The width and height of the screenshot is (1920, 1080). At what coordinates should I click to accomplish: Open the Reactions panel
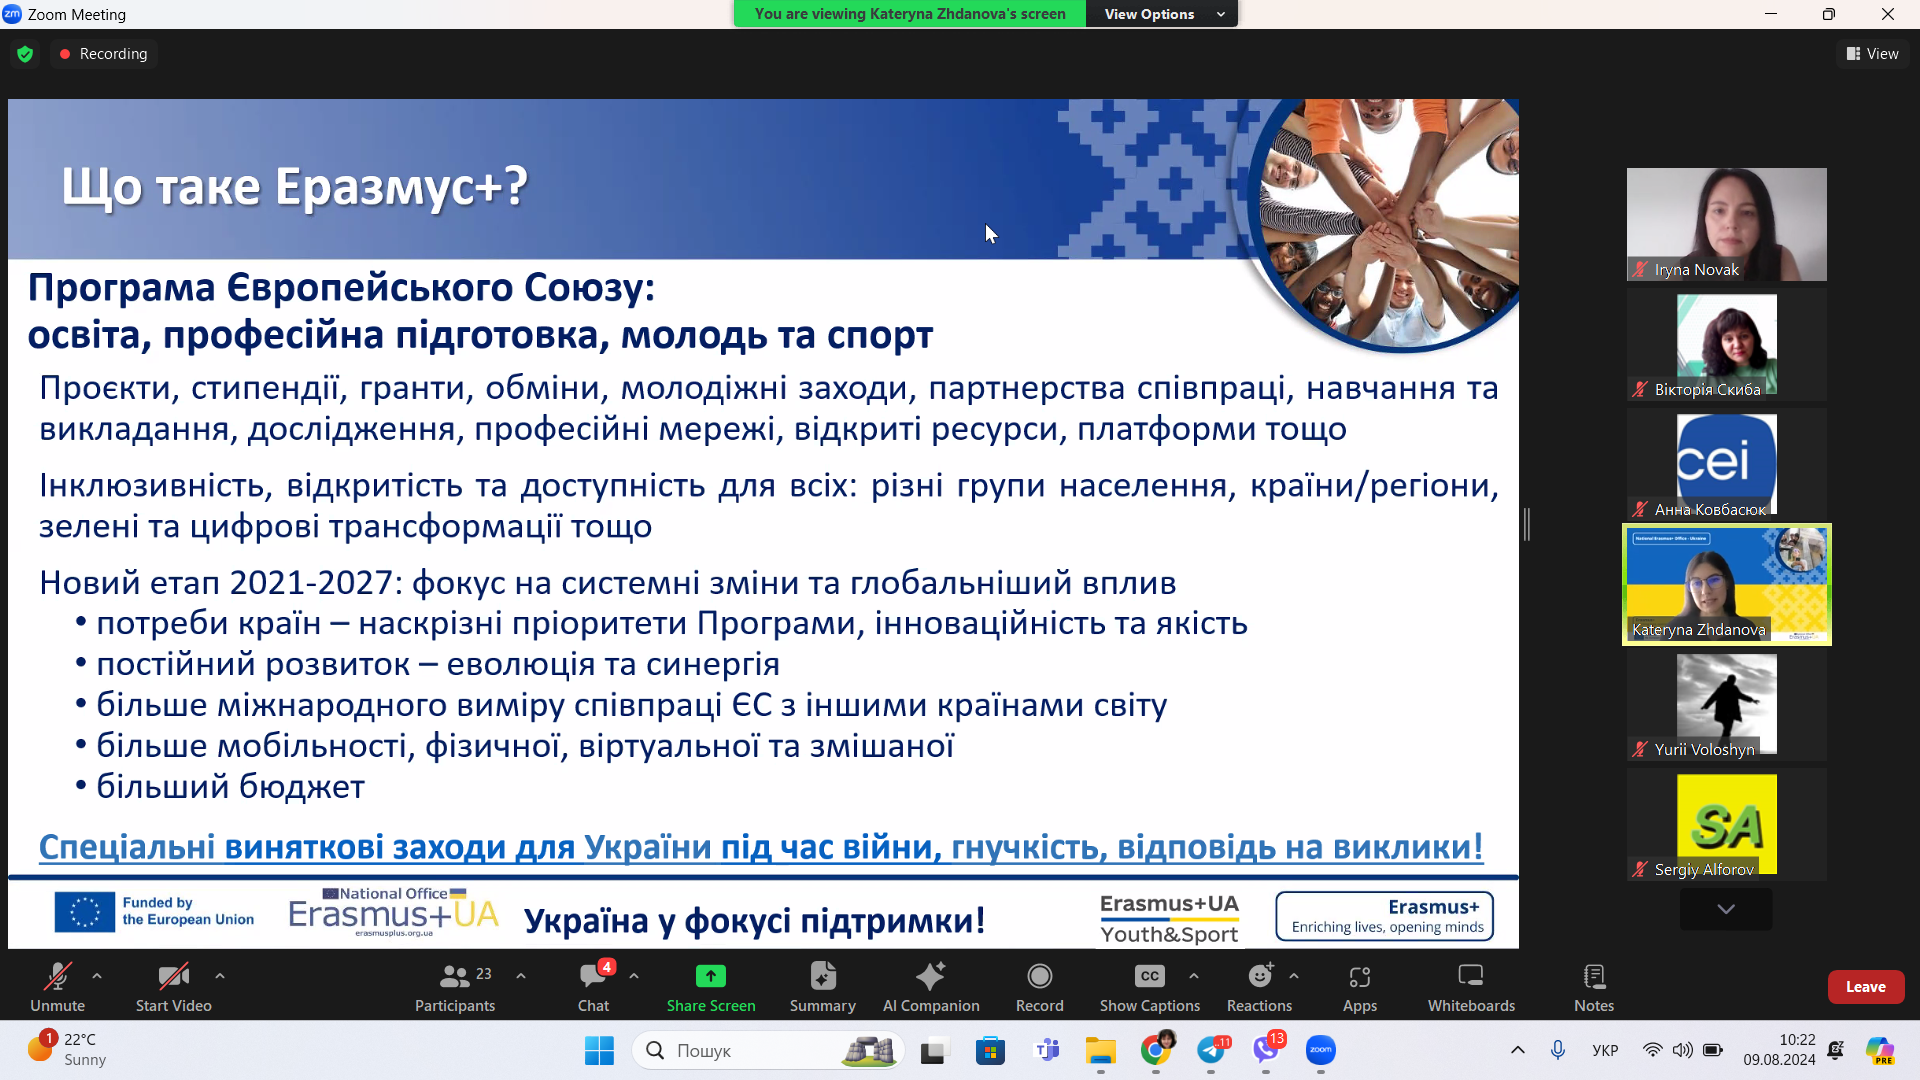coord(1258,986)
